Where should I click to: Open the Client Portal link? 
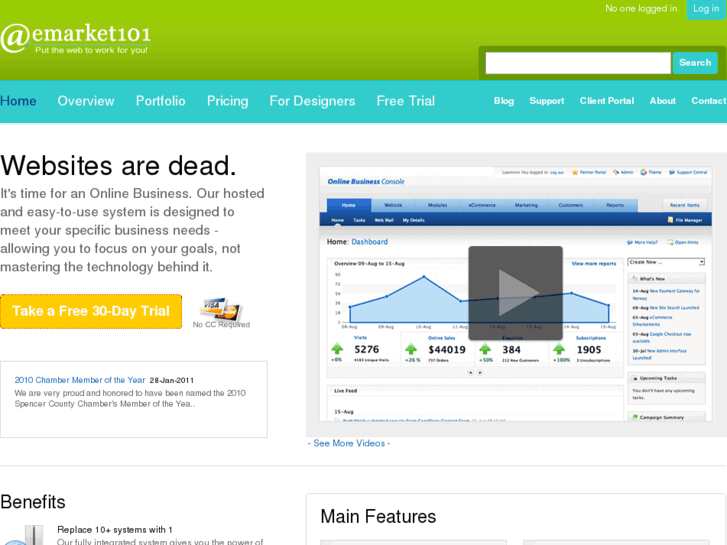[606, 101]
